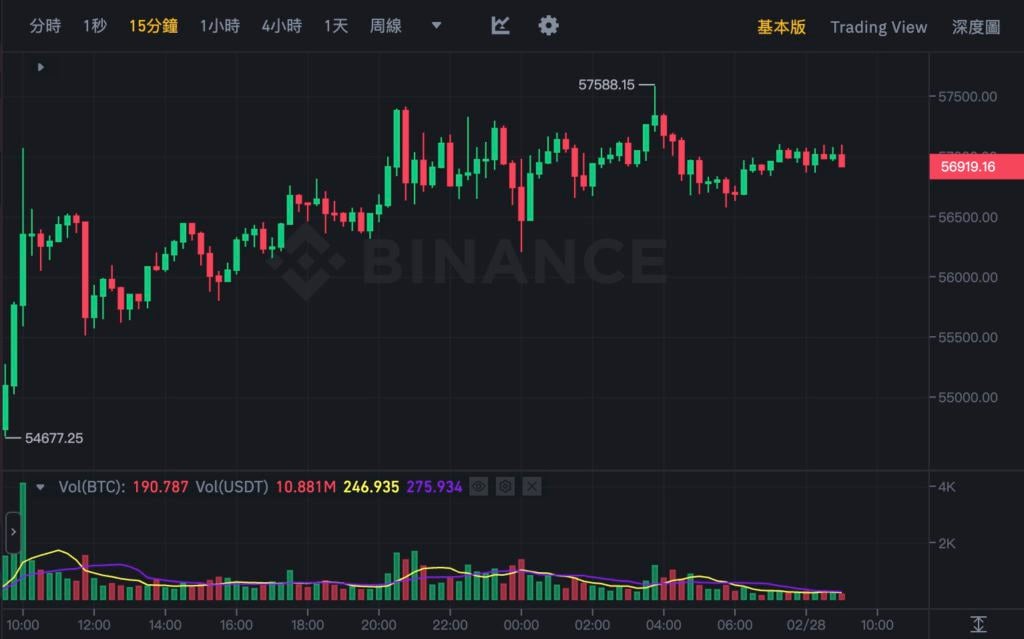The width and height of the screenshot is (1024, 639).
Task: Open volume indicator settings gear
Action: pos(505,487)
